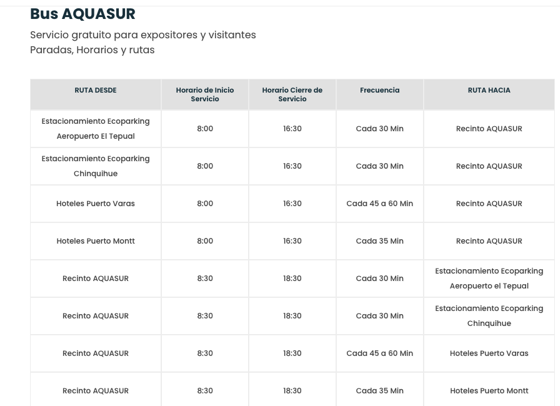The height and width of the screenshot is (406, 560).
Task: Click Estacionamiento Ecoparking Chinquihue origin cell
Action: tap(95, 166)
